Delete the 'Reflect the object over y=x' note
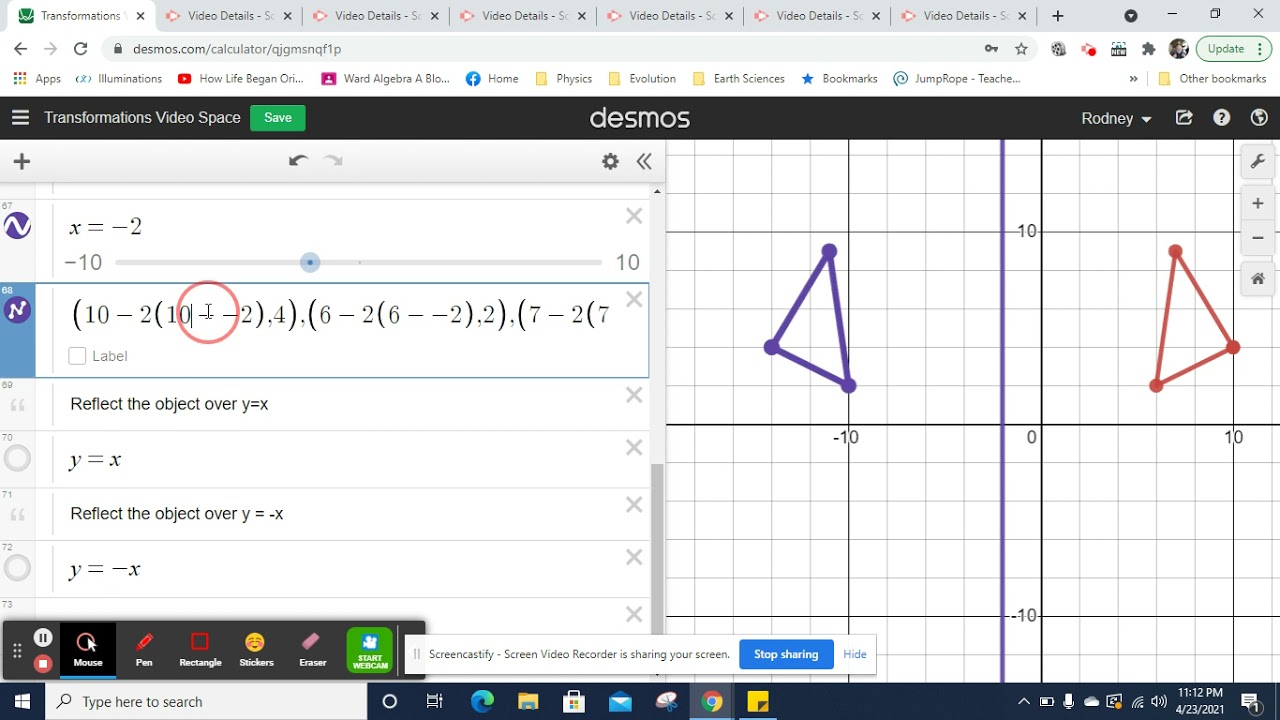This screenshot has width=1280, height=720. (x=634, y=395)
